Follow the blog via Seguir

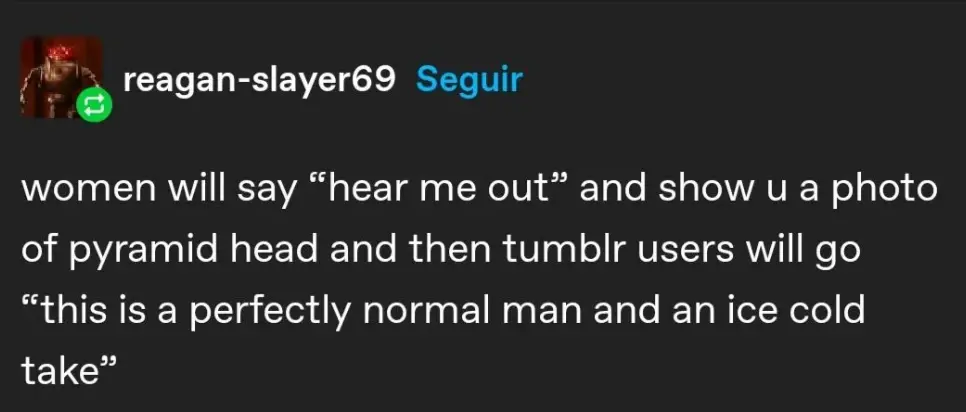[469, 79]
